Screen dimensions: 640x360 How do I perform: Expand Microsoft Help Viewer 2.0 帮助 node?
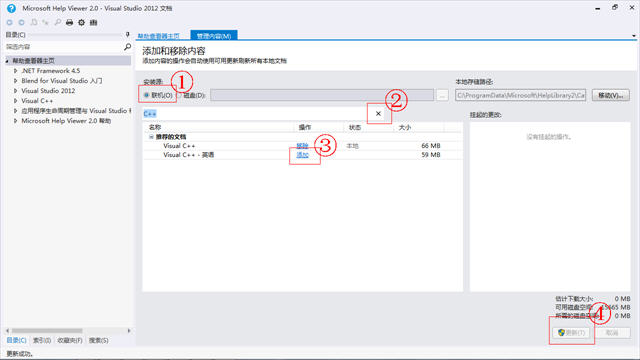(16, 121)
